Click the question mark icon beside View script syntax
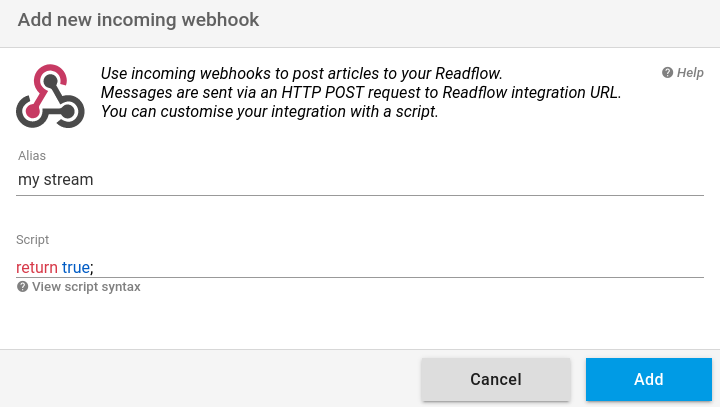720x407 pixels. [22, 287]
